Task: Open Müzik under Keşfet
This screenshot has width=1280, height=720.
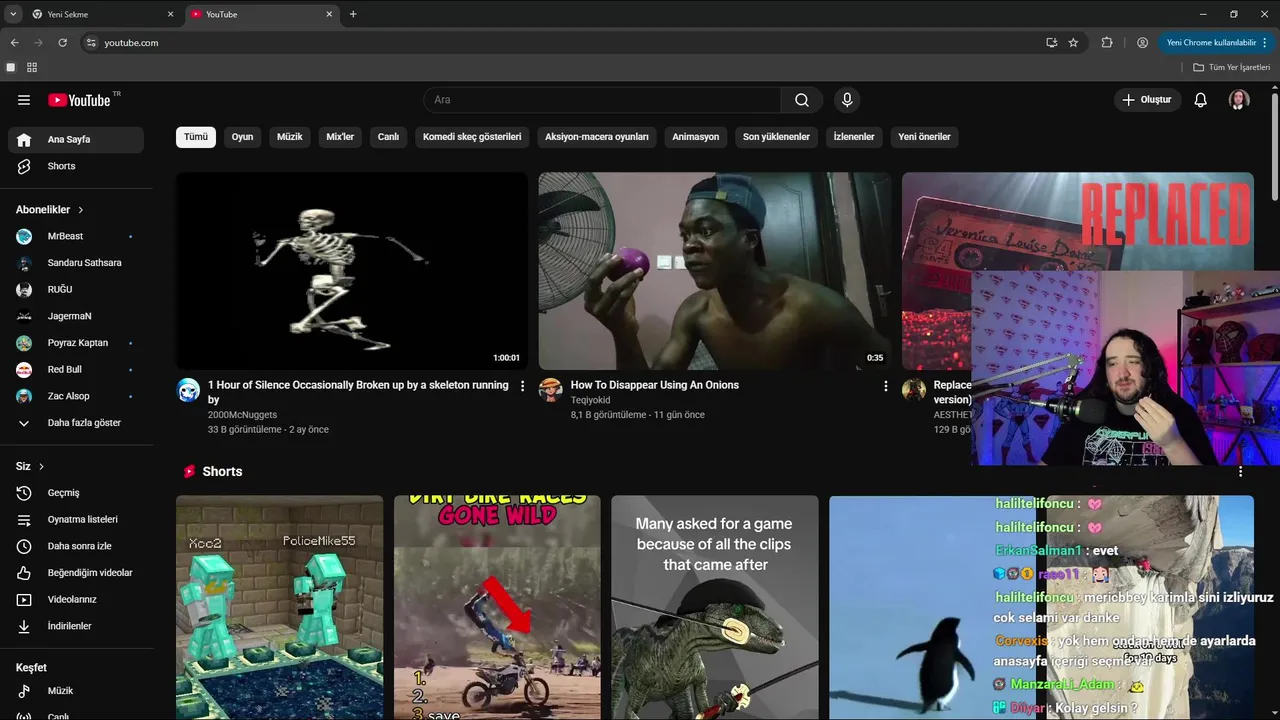Action: point(76,691)
